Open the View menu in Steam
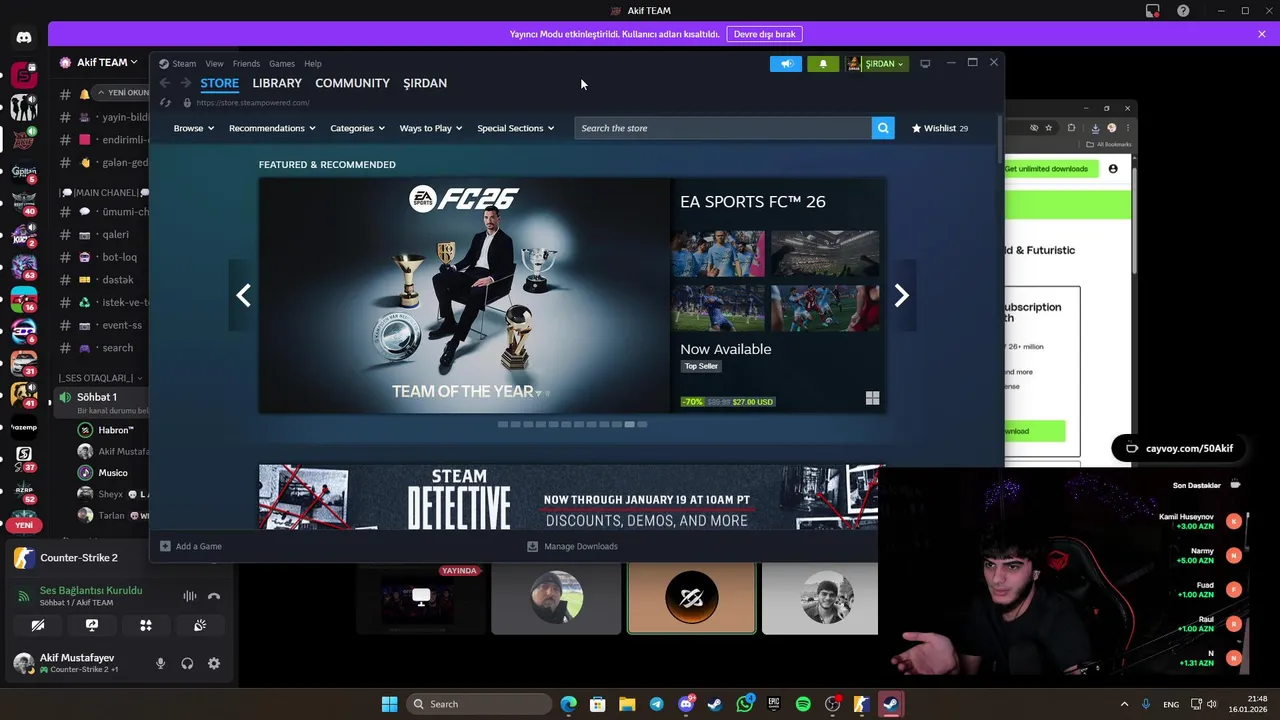This screenshot has height=720, width=1280. (x=214, y=63)
